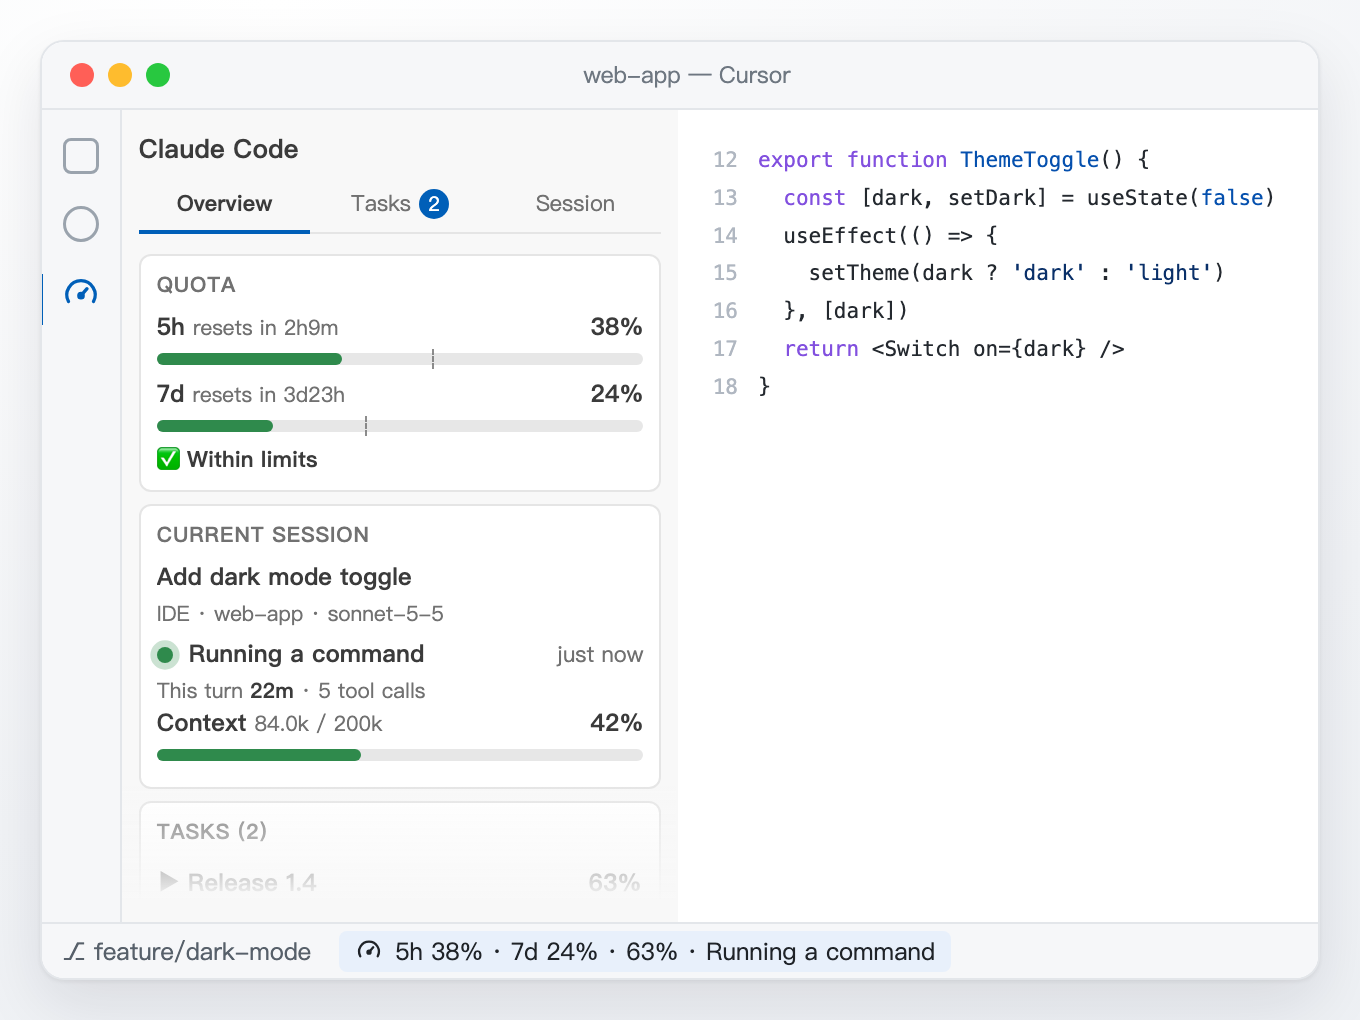Click the "42%" context percentage

(616, 723)
